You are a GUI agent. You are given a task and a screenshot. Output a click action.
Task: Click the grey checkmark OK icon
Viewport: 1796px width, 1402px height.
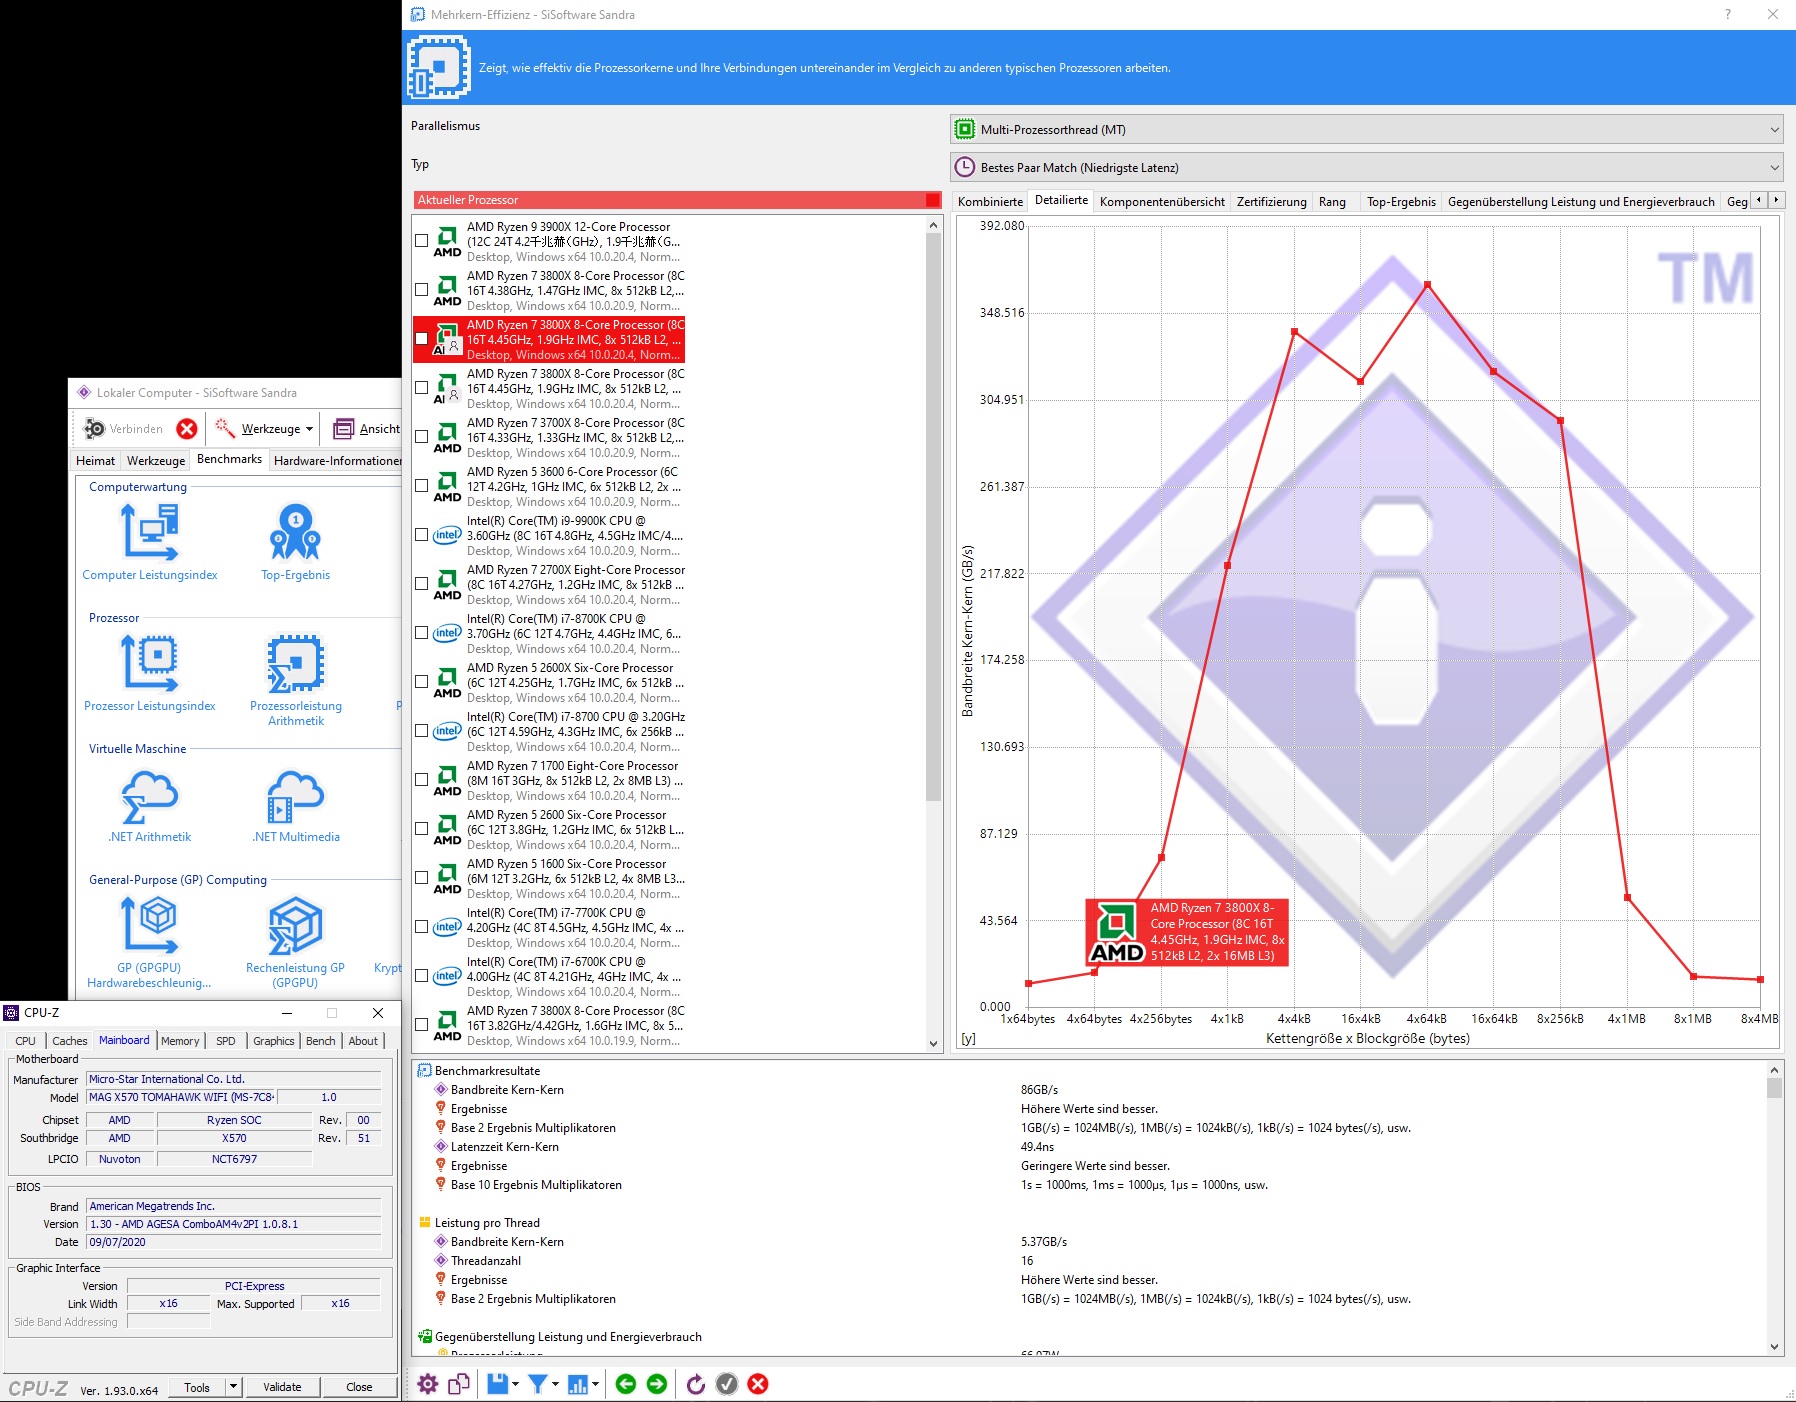(727, 1384)
